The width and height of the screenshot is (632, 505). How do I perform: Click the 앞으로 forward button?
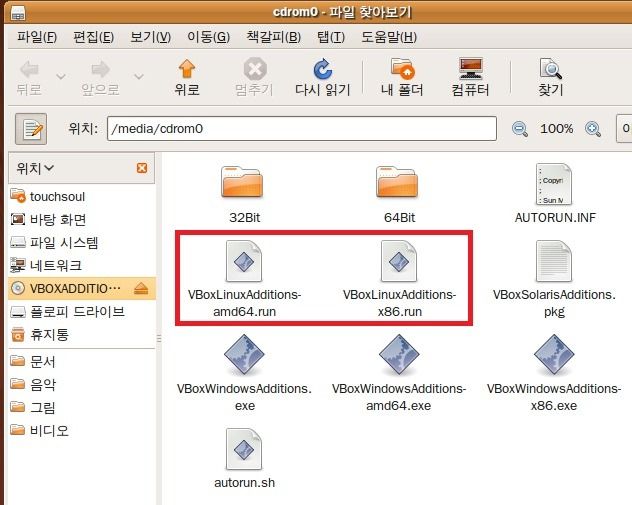tap(100, 78)
